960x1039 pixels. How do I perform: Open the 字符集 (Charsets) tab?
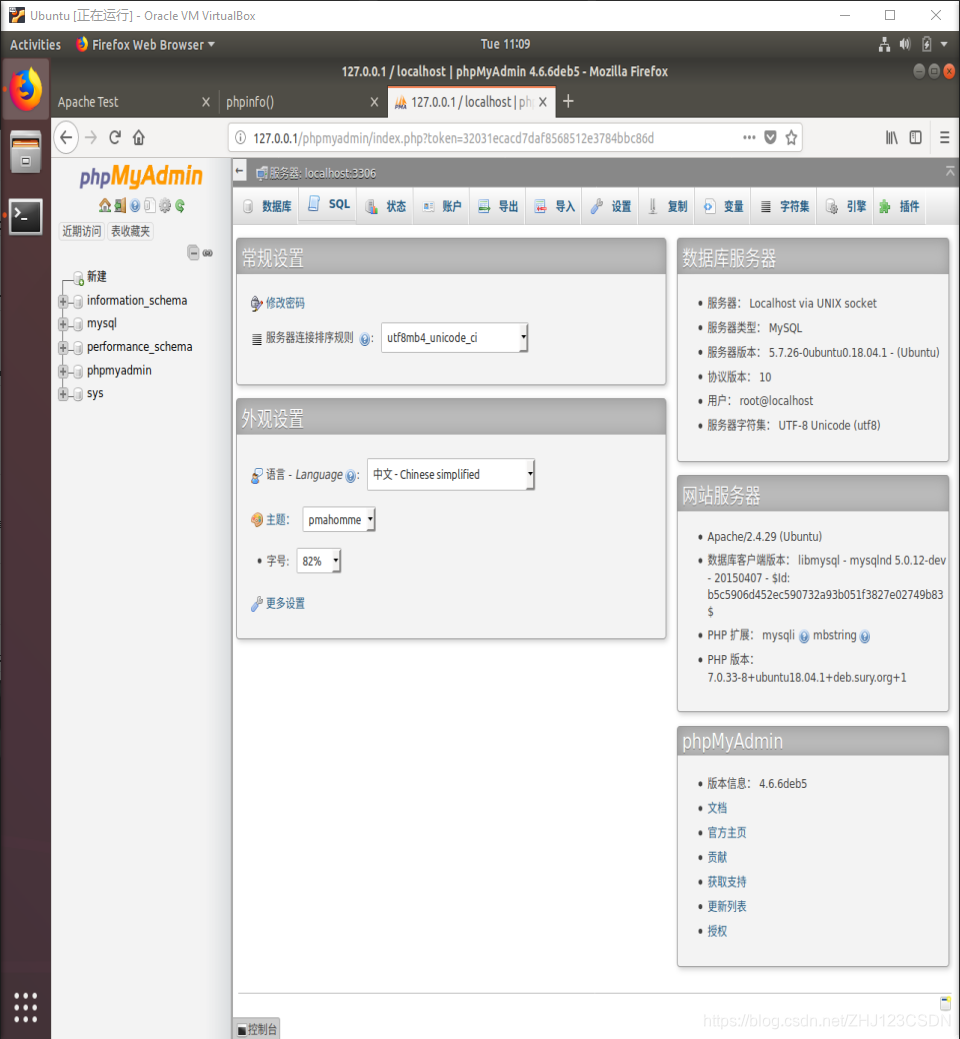784,206
